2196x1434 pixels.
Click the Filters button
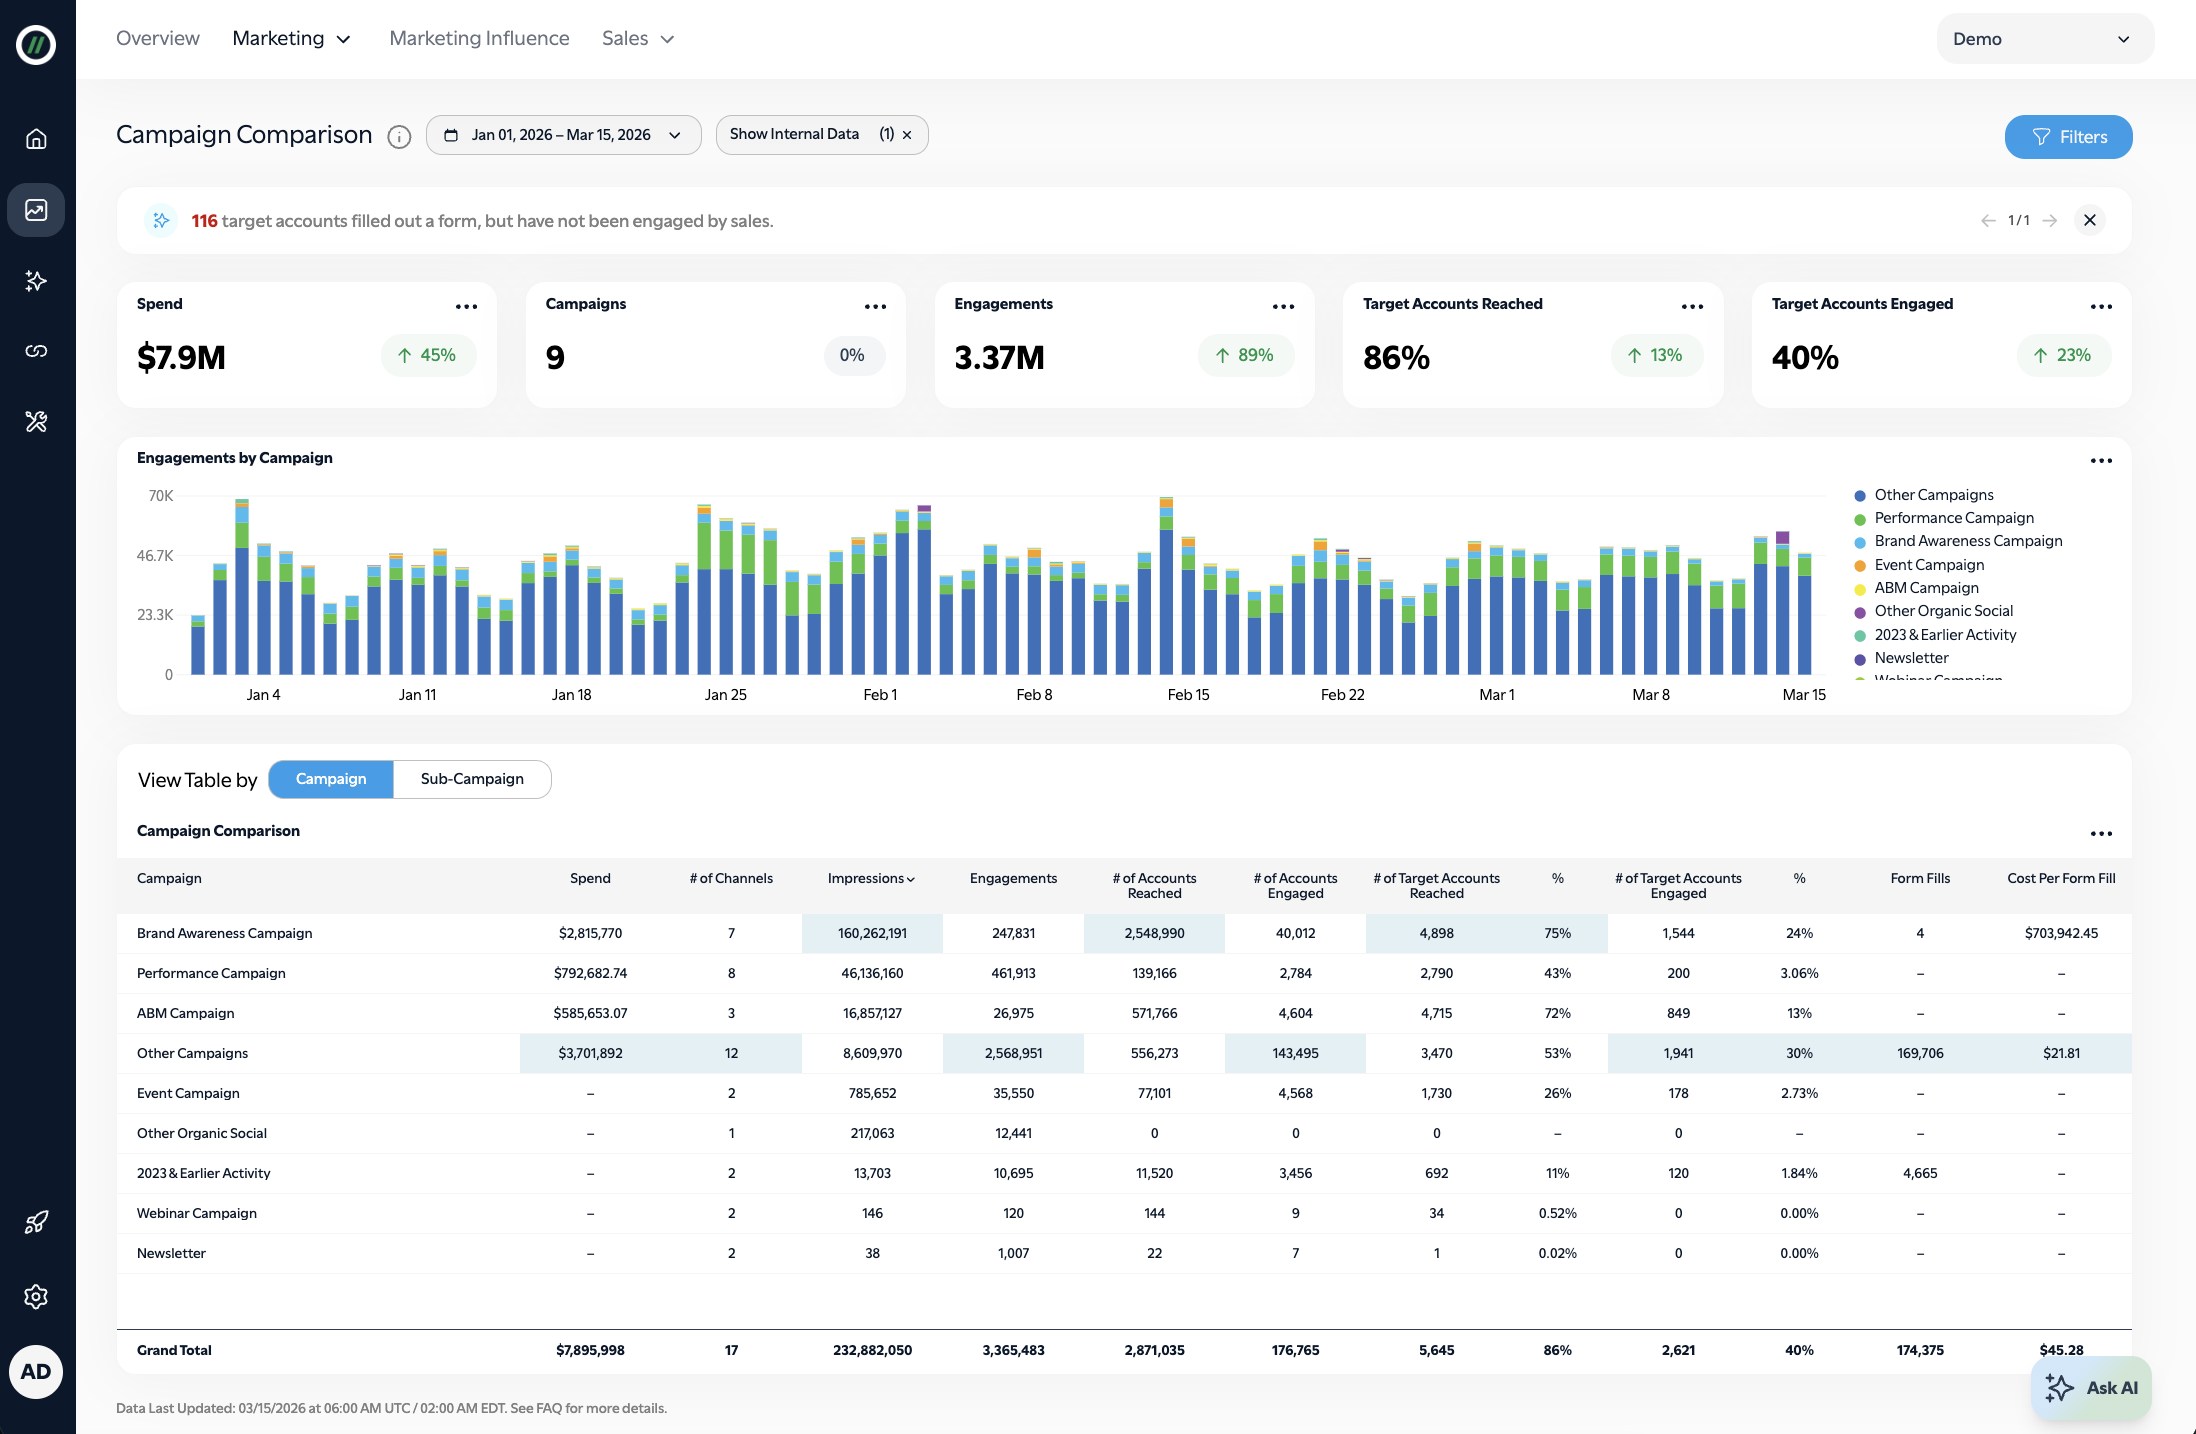2068,137
